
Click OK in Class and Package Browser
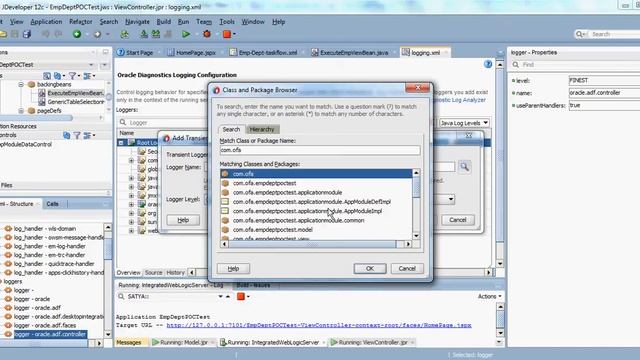[370, 268]
